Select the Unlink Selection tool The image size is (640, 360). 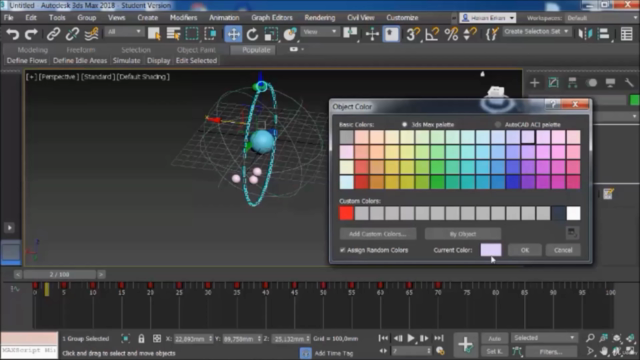point(72,34)
